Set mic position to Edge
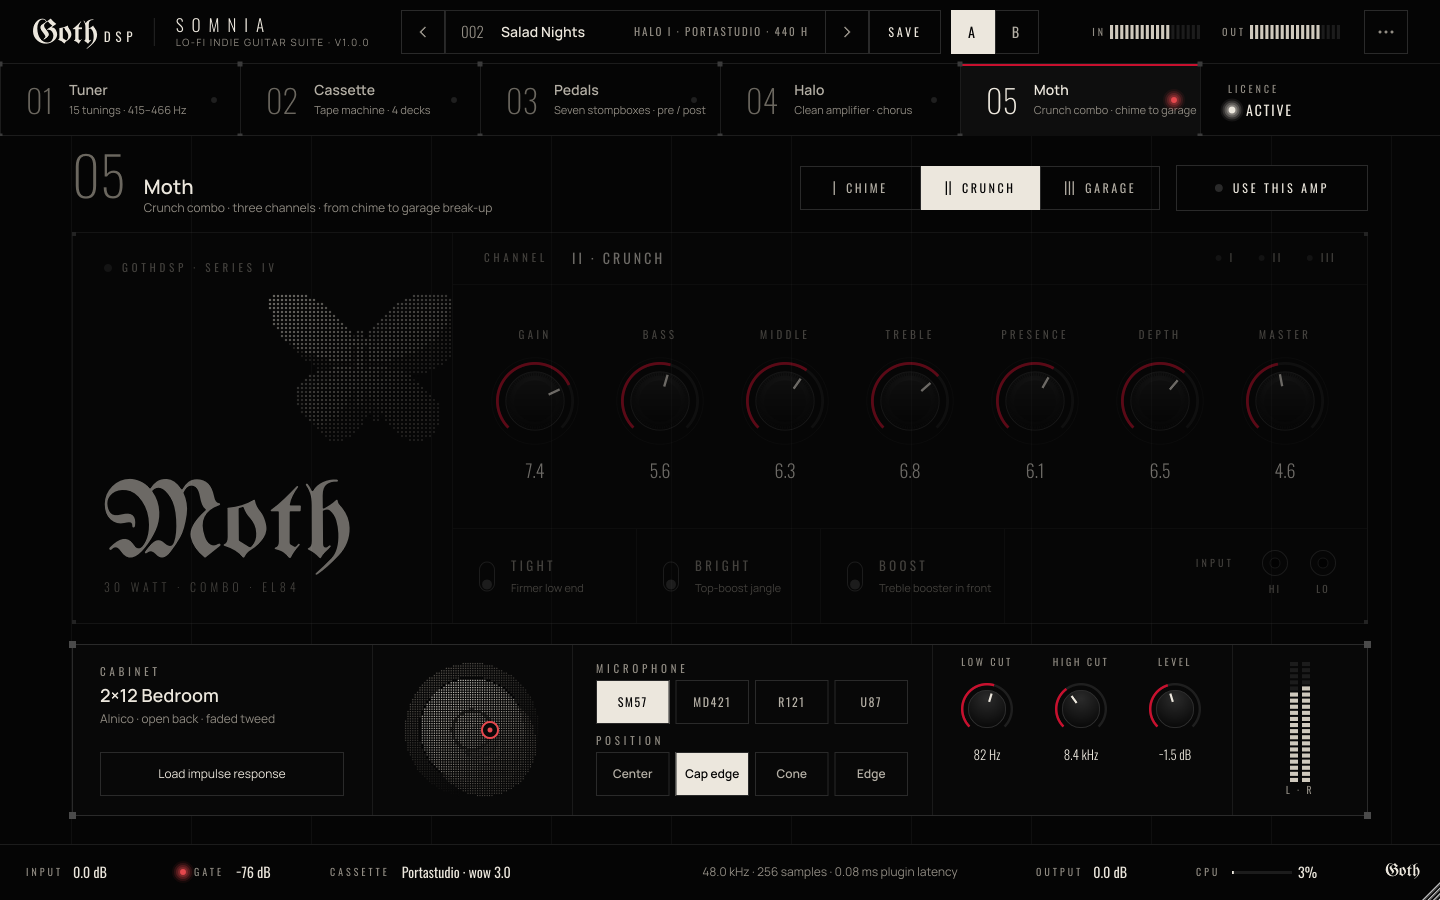 point(871,774)
